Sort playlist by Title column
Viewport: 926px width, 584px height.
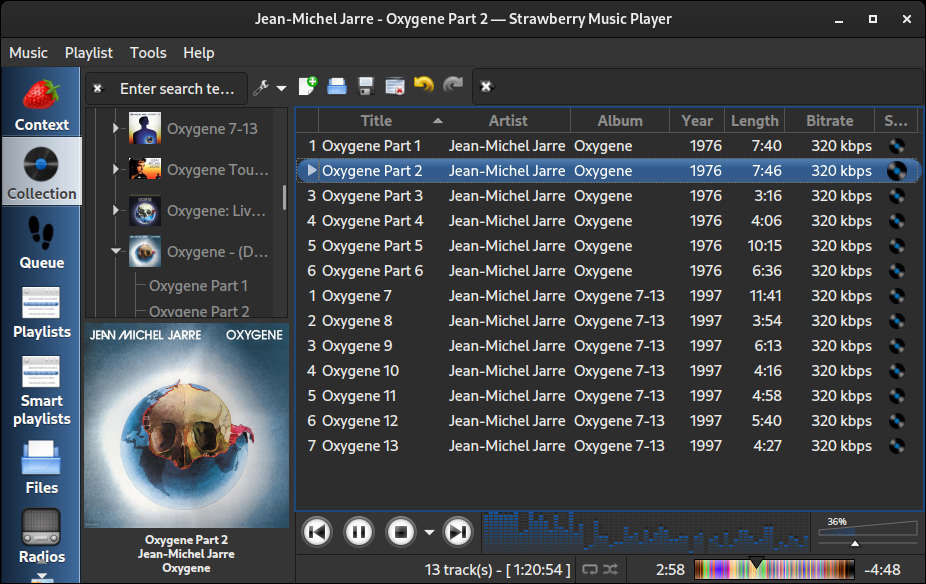click(x=376, y=121)
